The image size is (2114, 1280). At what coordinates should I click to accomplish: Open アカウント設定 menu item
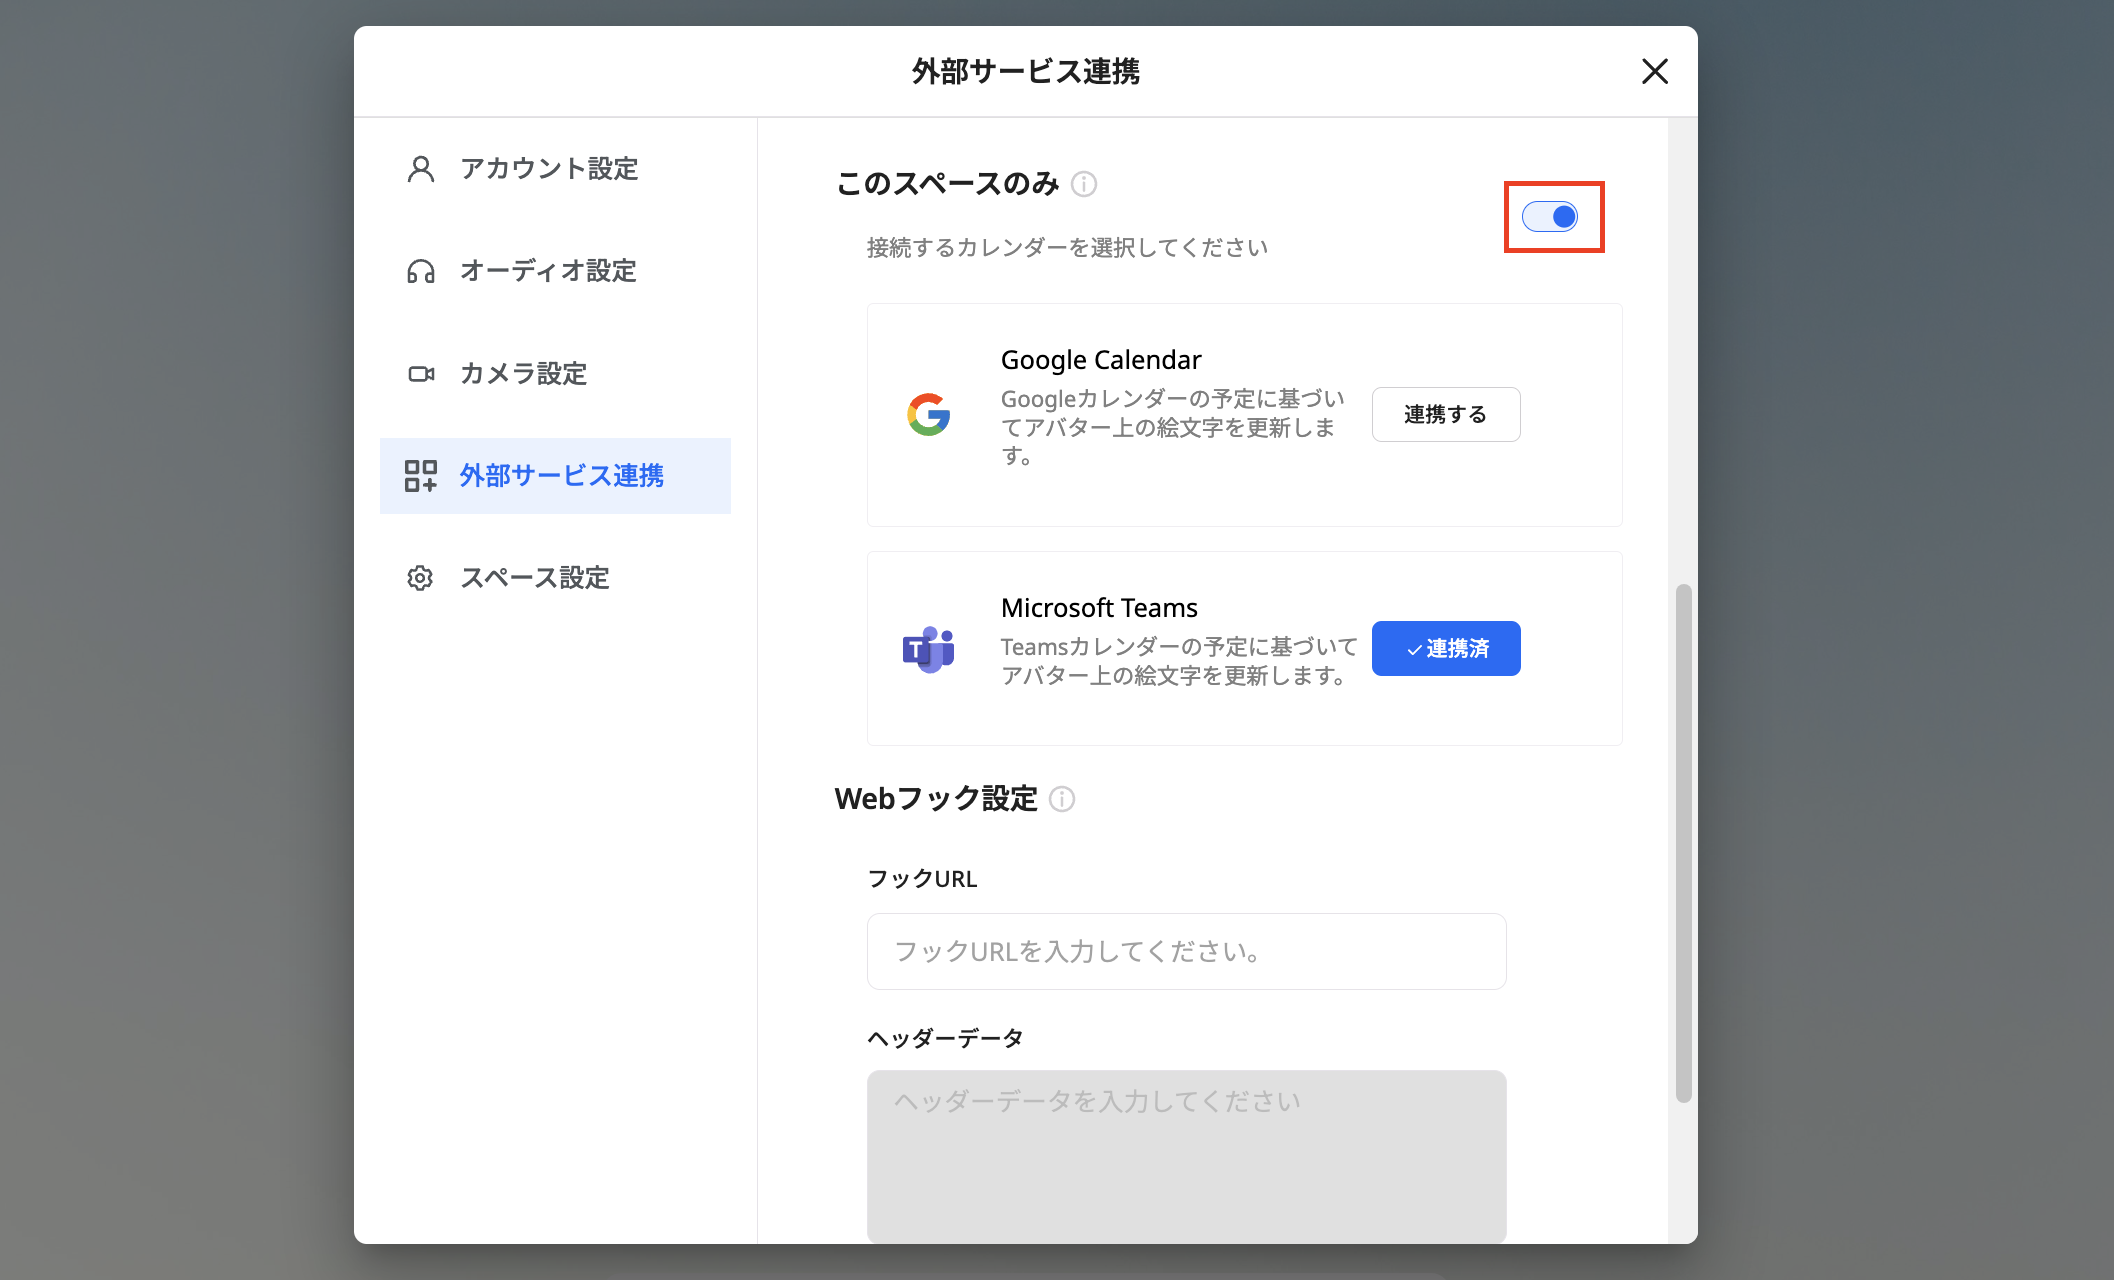pos(555,169)
